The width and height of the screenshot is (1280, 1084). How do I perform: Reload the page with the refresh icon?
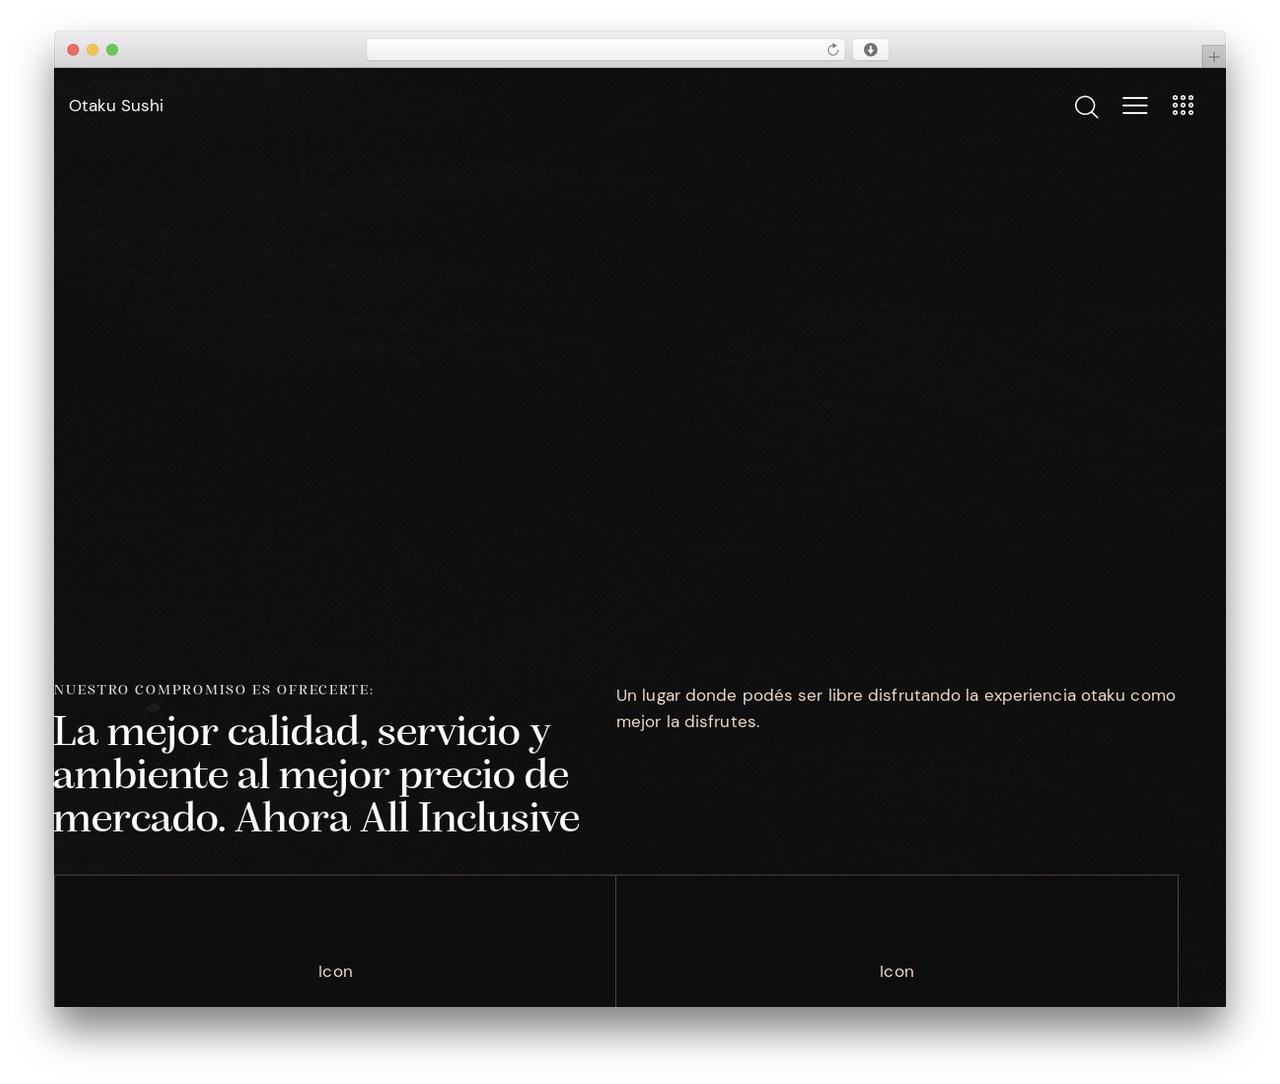point(832,50)
